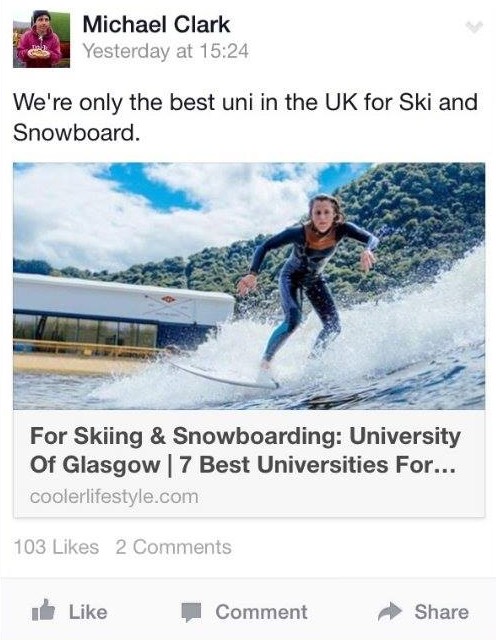The image size is (496, 640).
Task: View the 2 Comments thread
Action: tap(173, 547)
